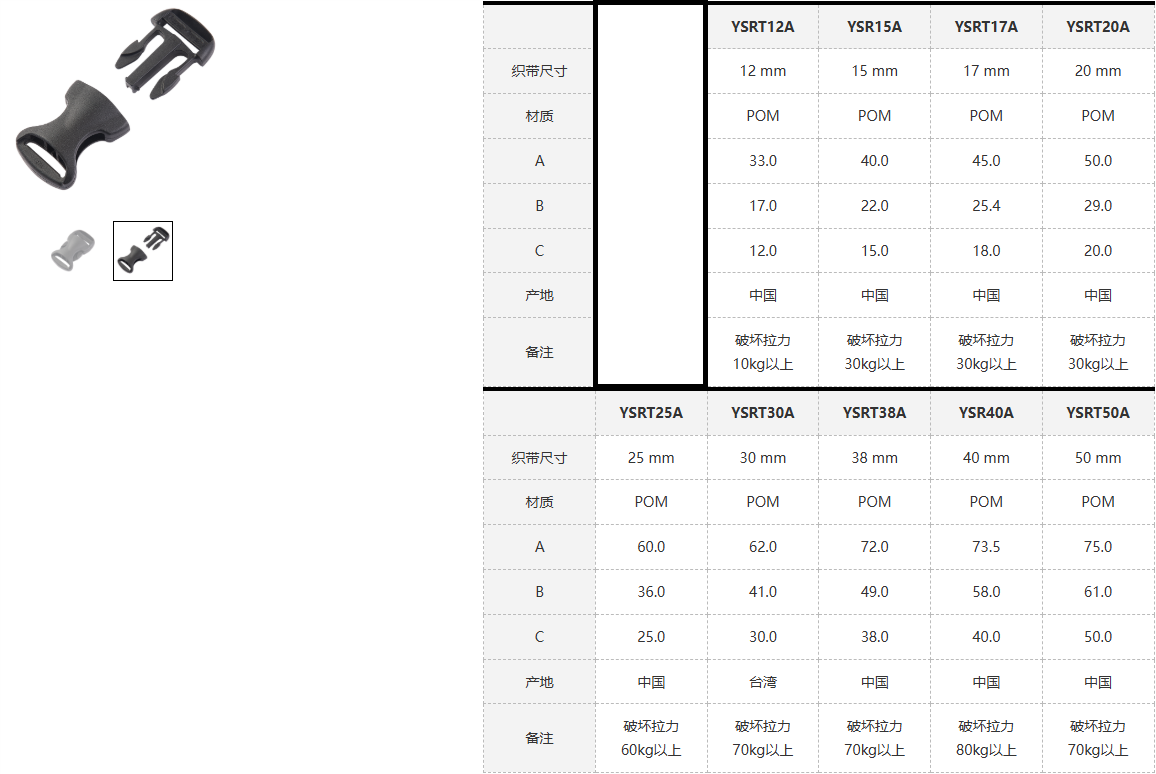Click the YSRT50A model header
Screen dimensions: 1156x774
pos(1098,412)
